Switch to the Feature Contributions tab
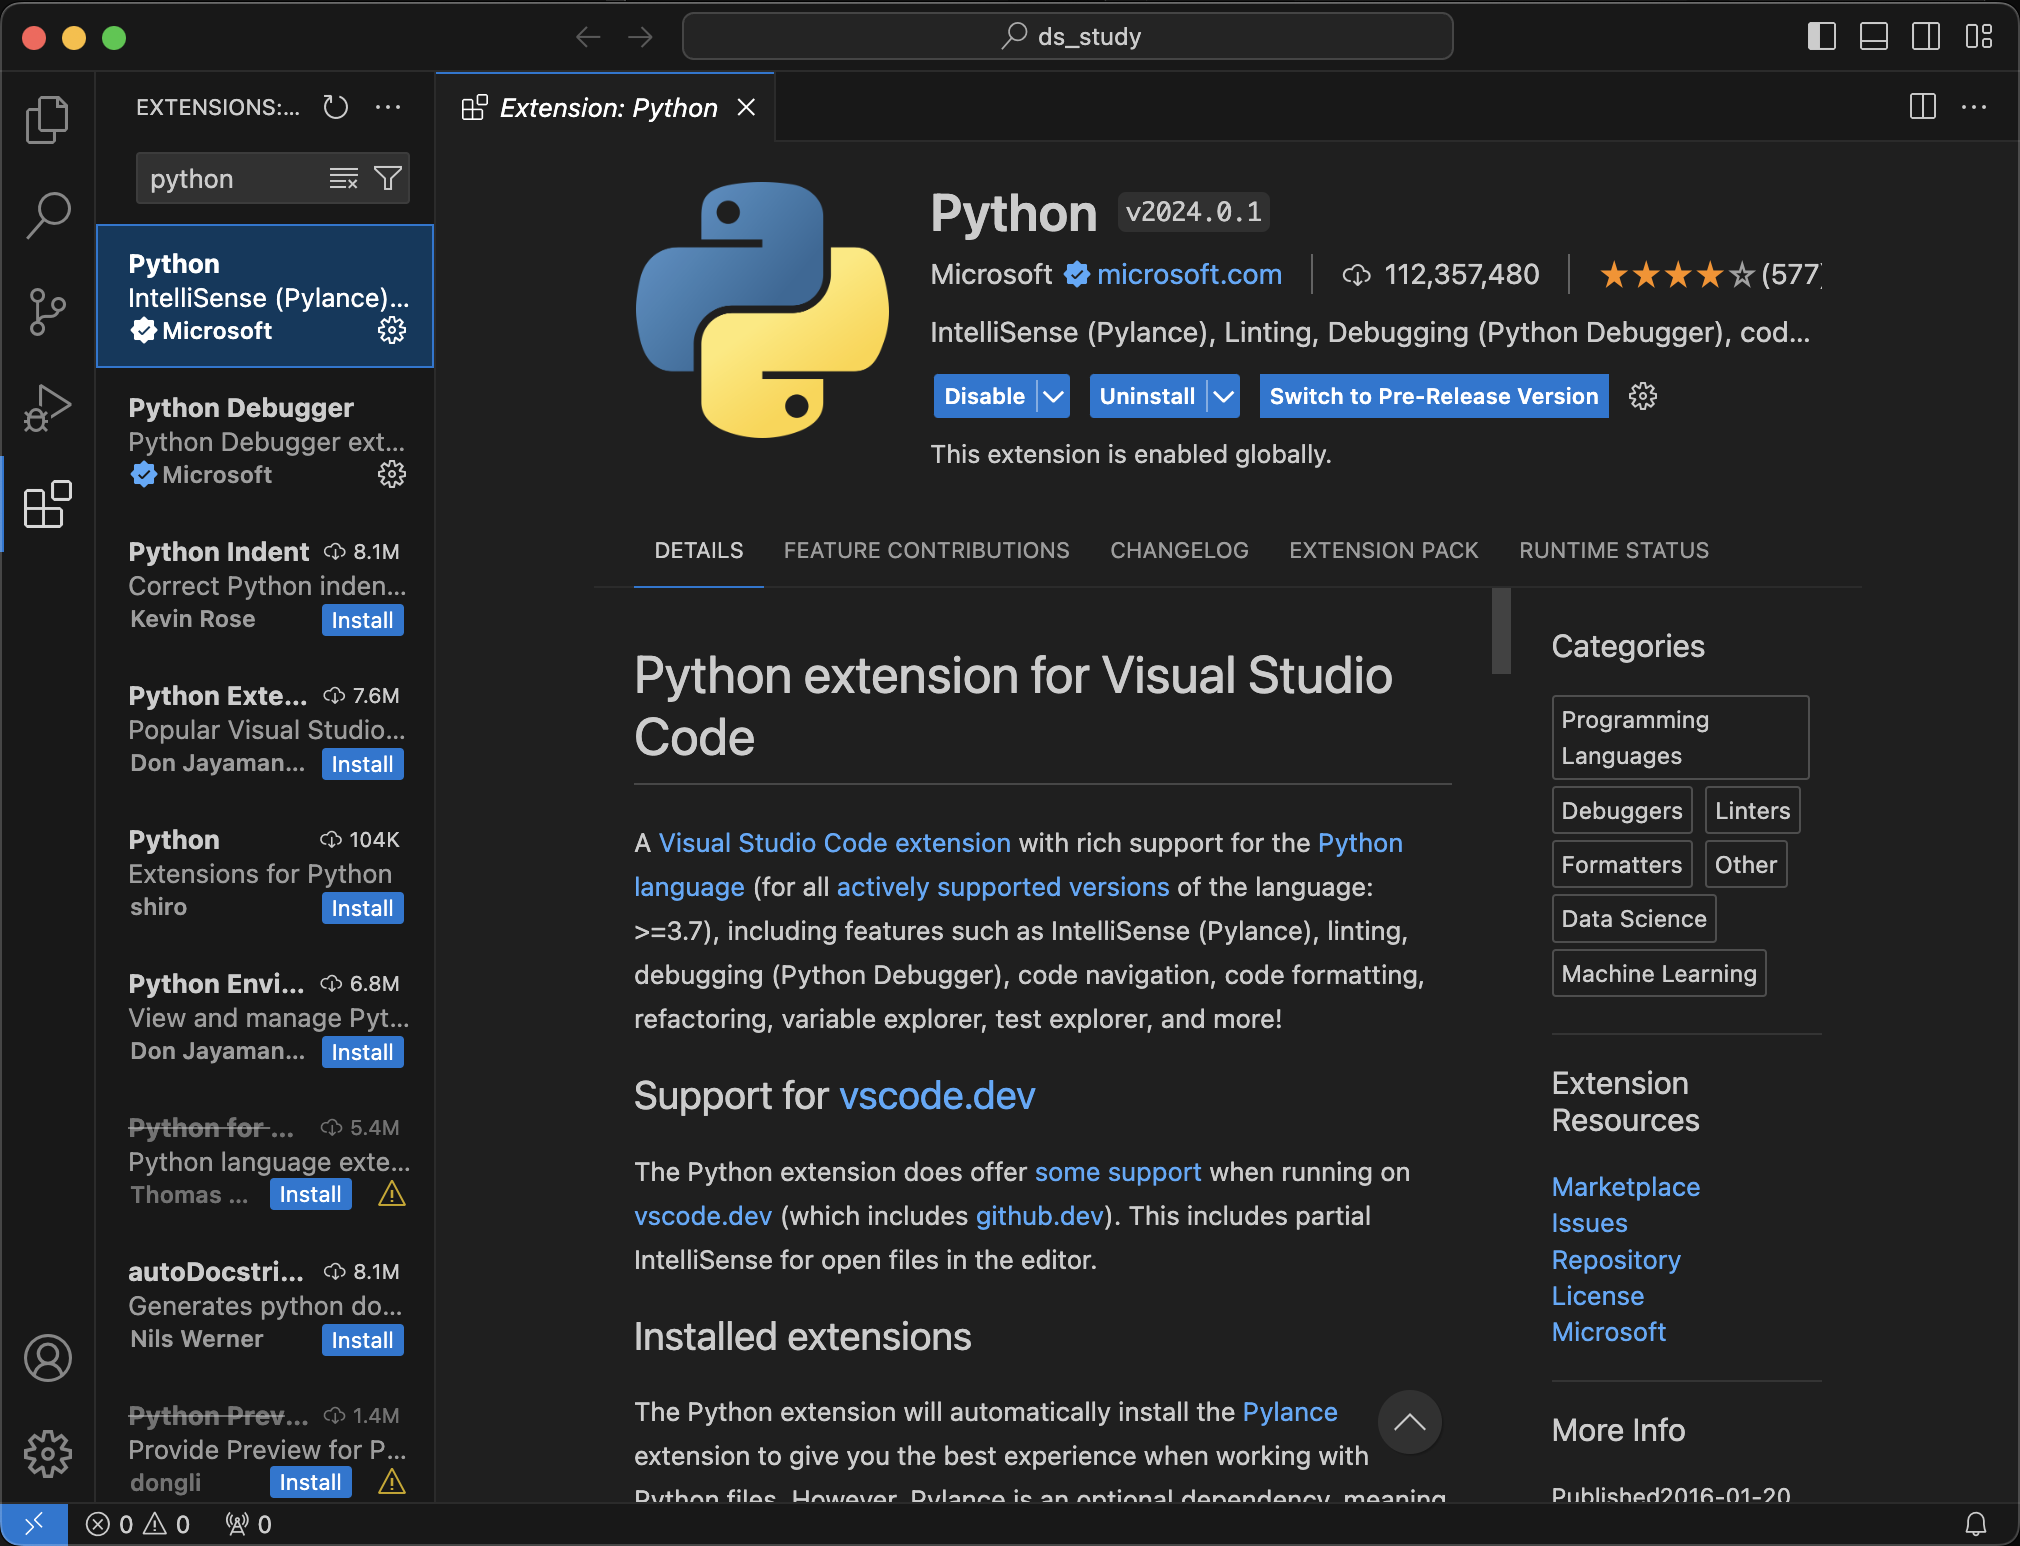The height and width of the screenshot is (1546, 2020). (926, 550)
